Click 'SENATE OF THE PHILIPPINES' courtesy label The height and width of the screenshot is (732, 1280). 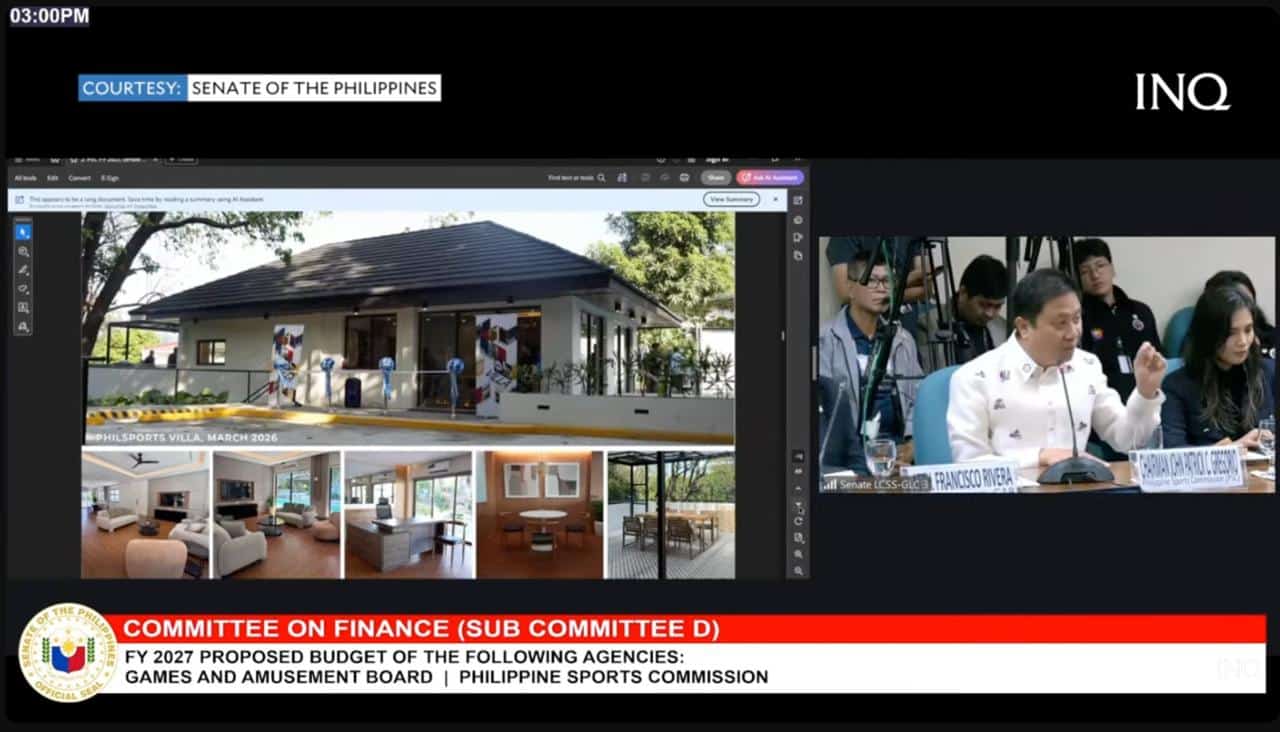(x=314, y=88)
